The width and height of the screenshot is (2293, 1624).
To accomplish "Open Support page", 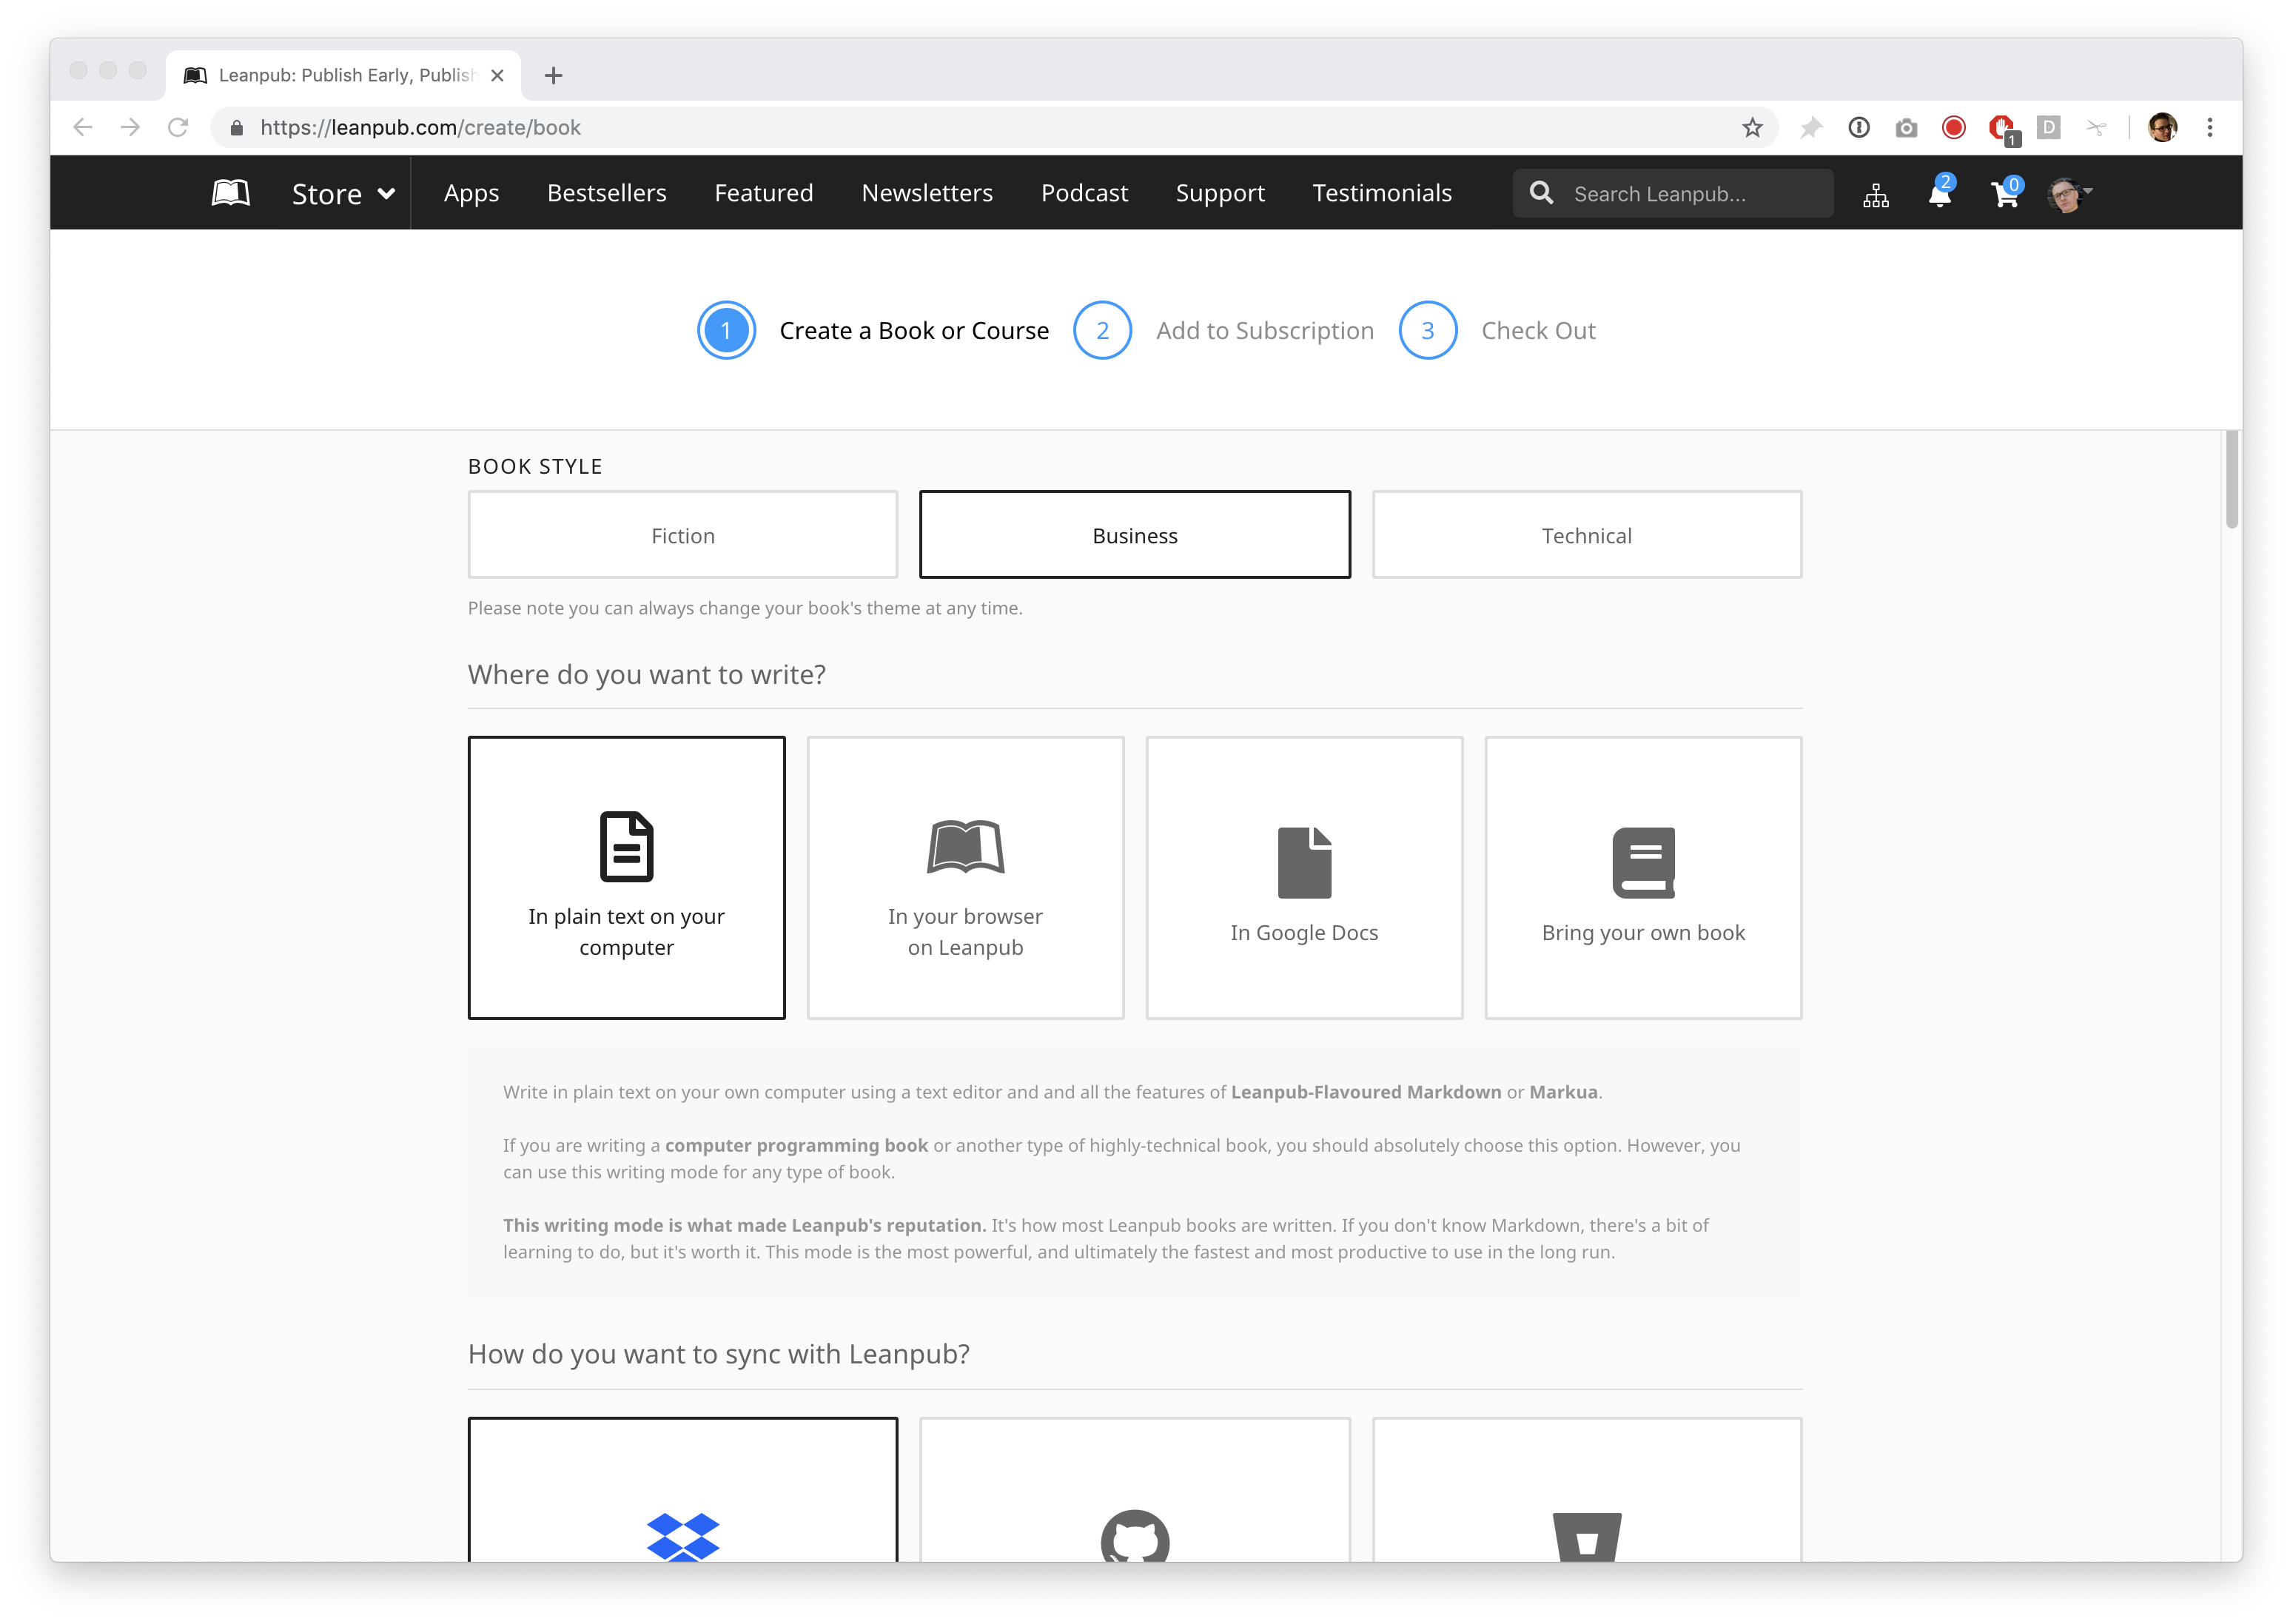I will click(x=1220, y=193).
